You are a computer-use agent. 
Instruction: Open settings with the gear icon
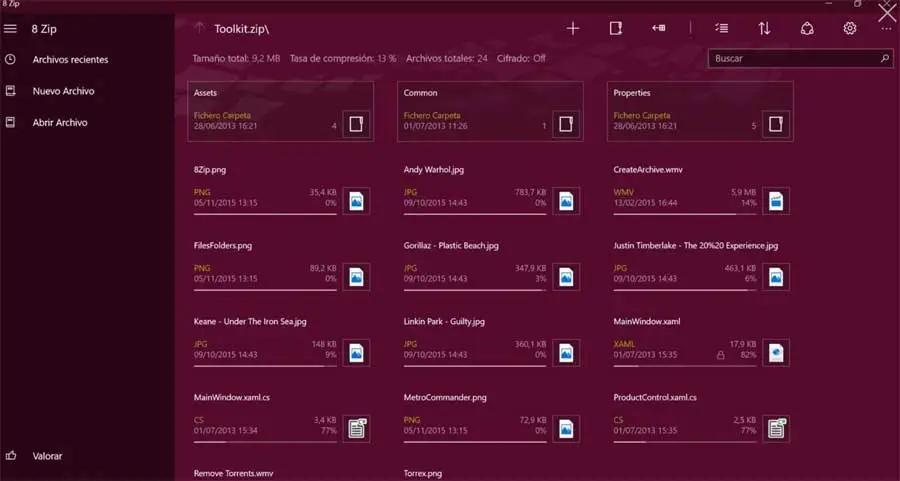(849, 28)
